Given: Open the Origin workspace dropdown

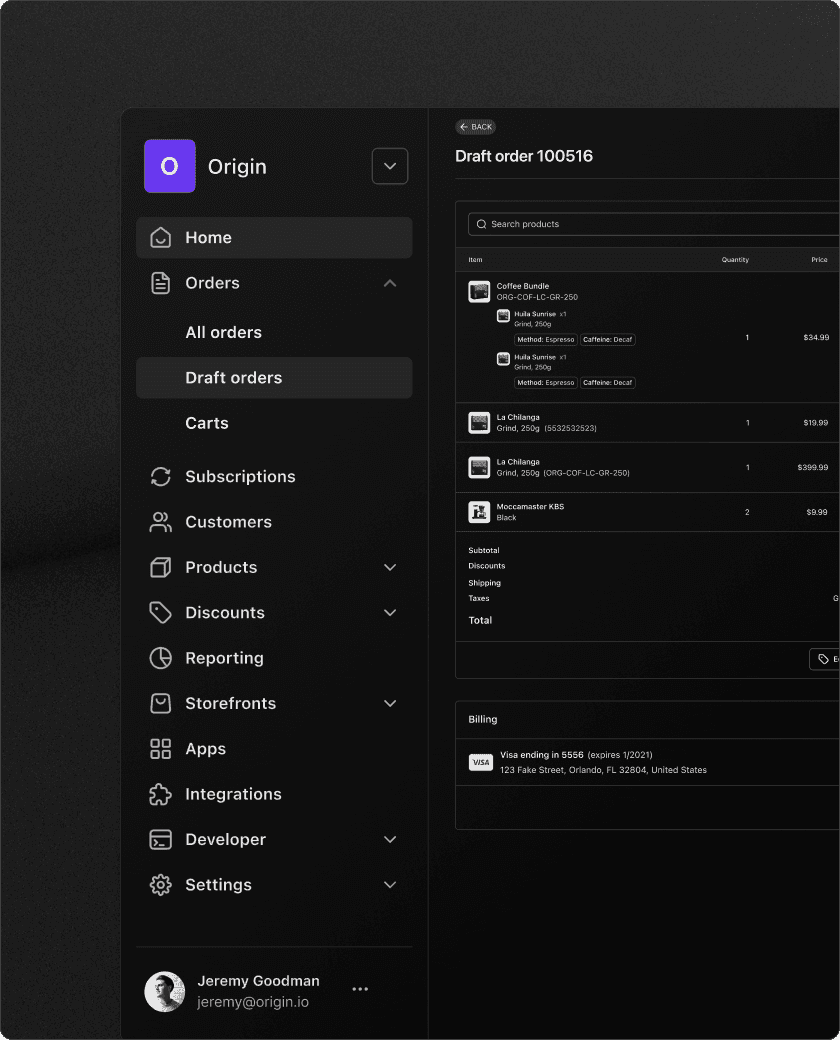Looking at the screenshot, I should coord(390,166).
